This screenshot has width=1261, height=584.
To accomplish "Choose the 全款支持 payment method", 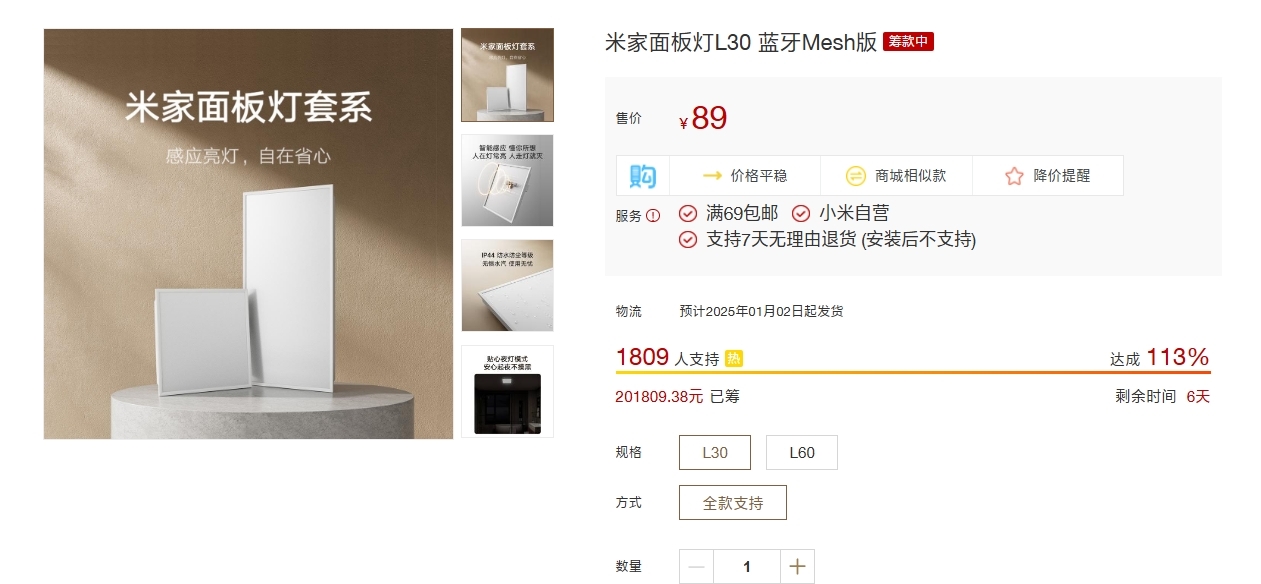I will click(x=733, y=503).
